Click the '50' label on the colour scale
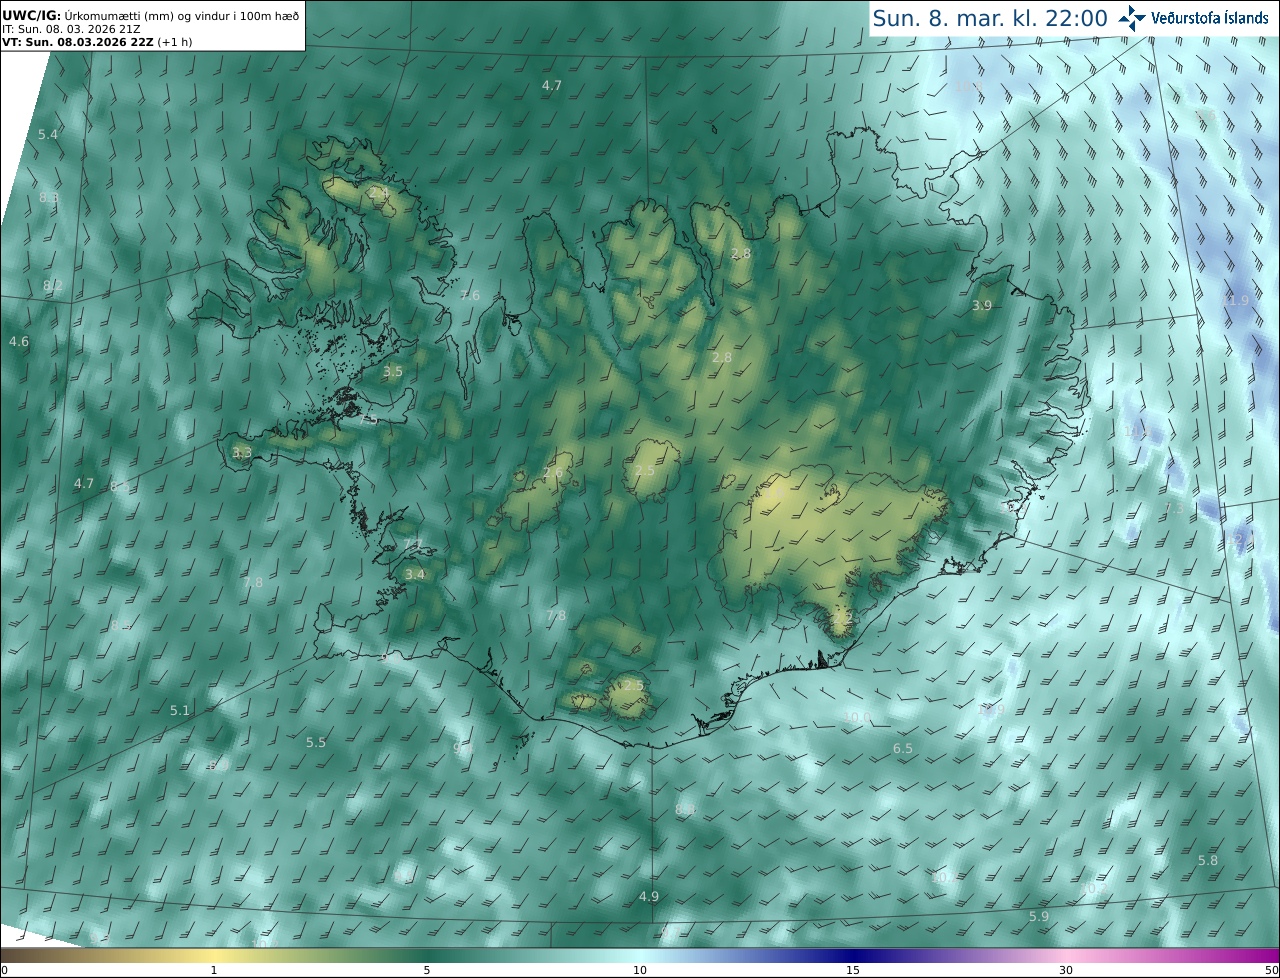 click(1271, 971)
